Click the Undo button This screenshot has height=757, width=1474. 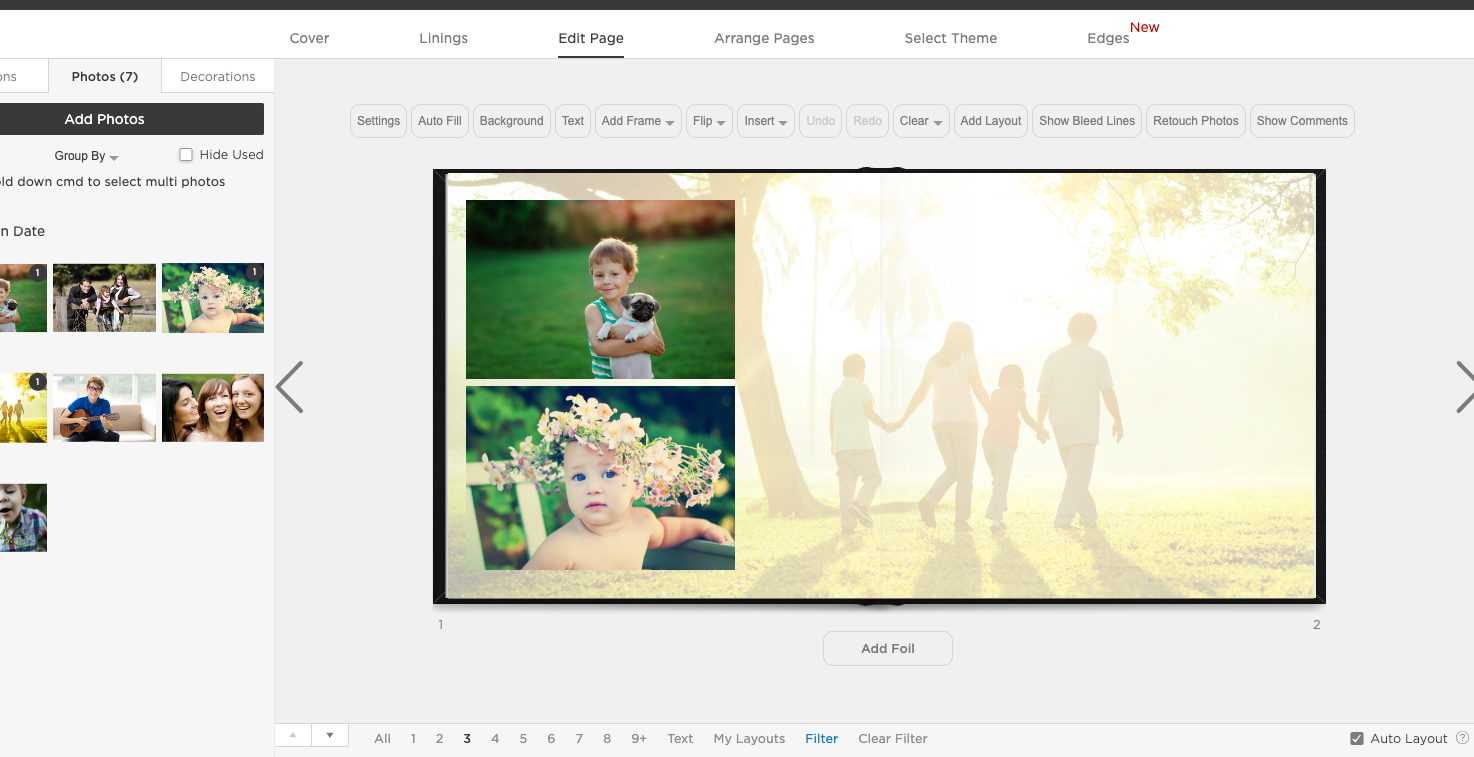pyautogui.click(x=821, y=121)
